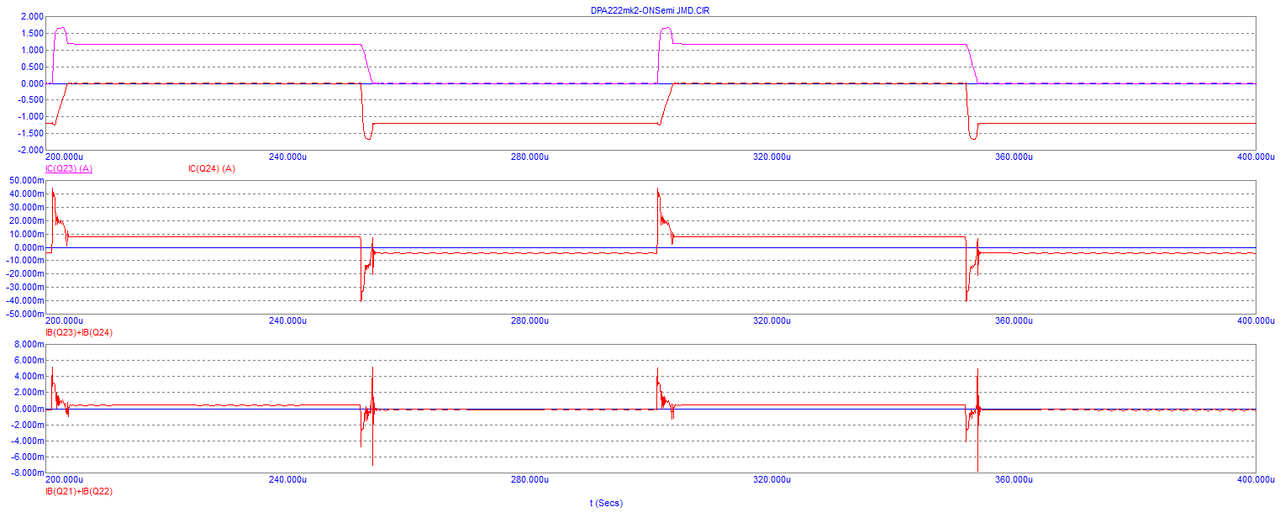1280x519 pixels.
Task: Click 360.000u in the top collector-current plot
Action: (x=1013, y=157)
